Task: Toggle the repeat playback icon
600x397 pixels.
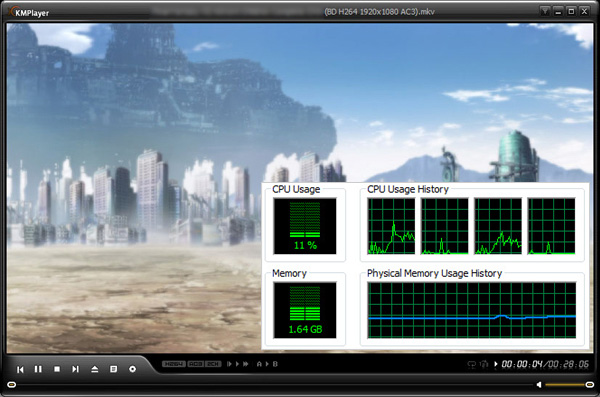Action: (471, 364)
